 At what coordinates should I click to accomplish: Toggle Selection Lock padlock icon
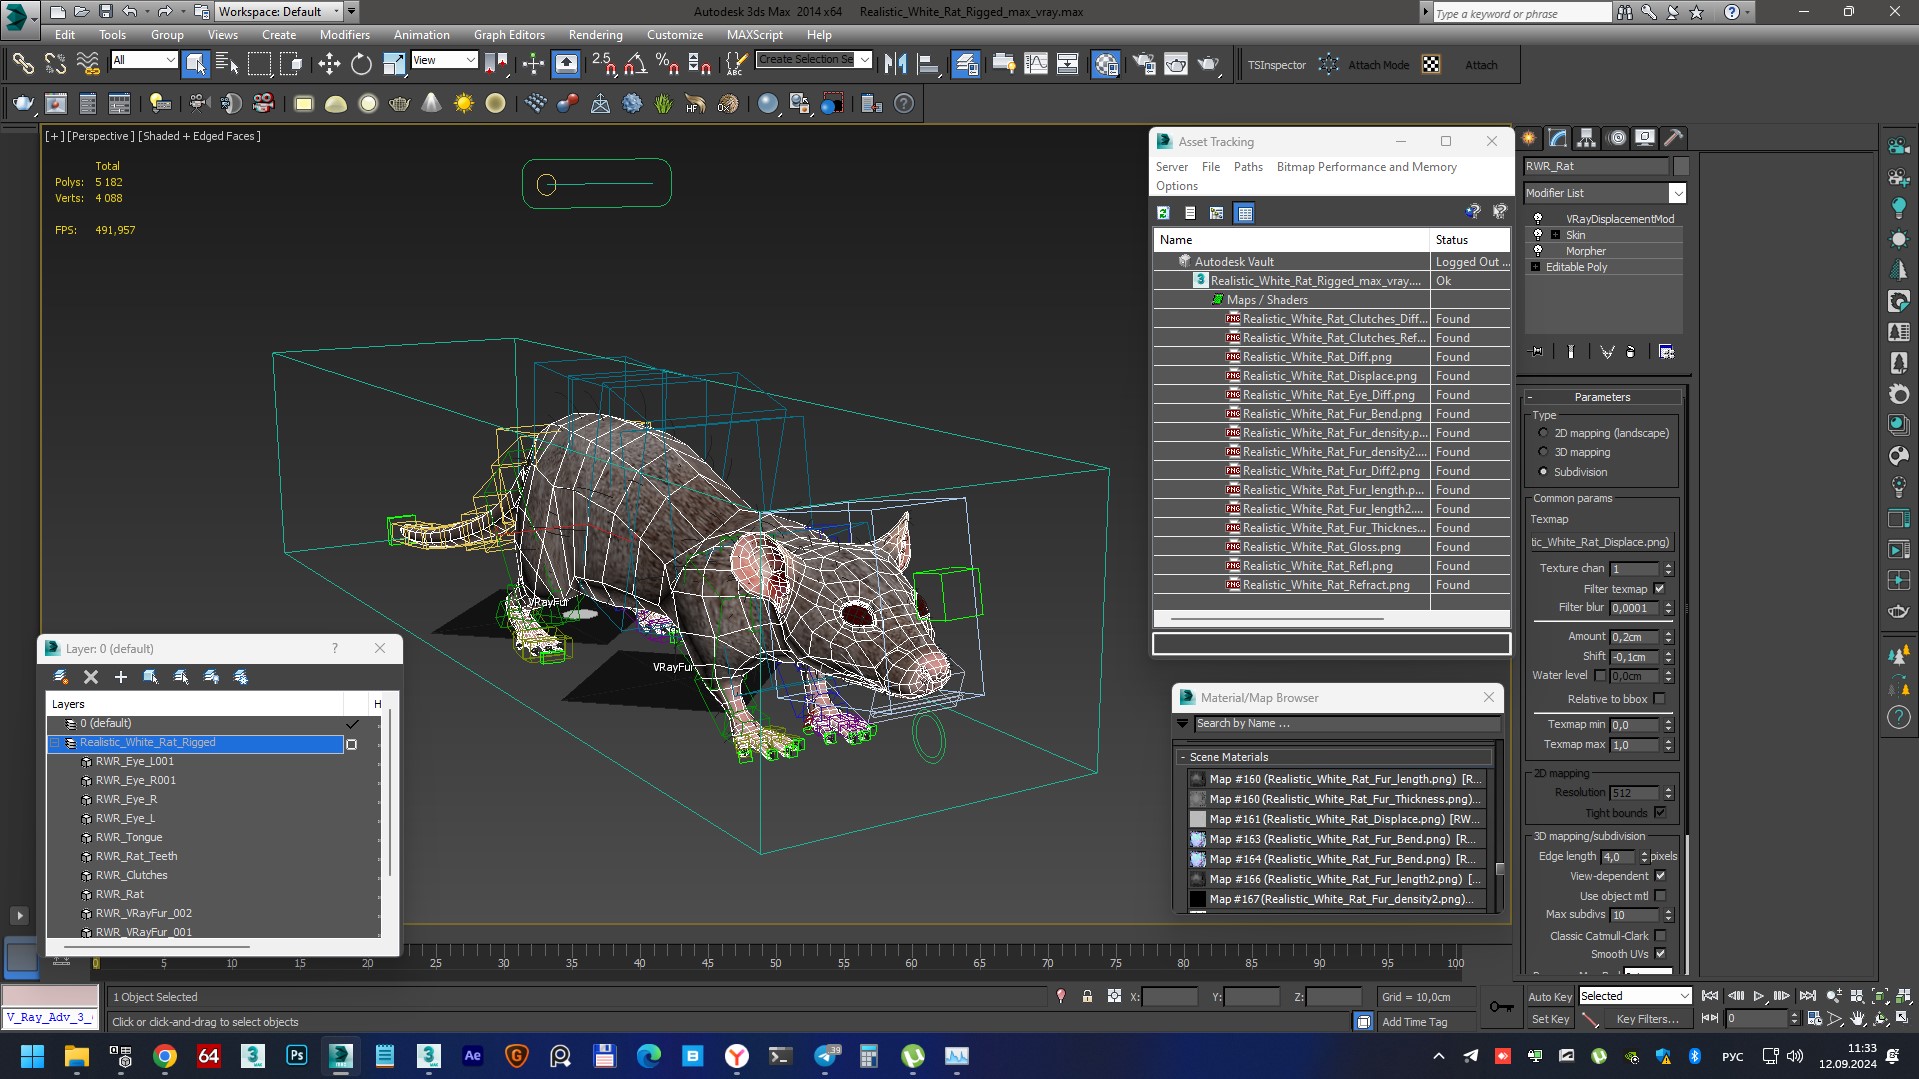point(1087,997)
